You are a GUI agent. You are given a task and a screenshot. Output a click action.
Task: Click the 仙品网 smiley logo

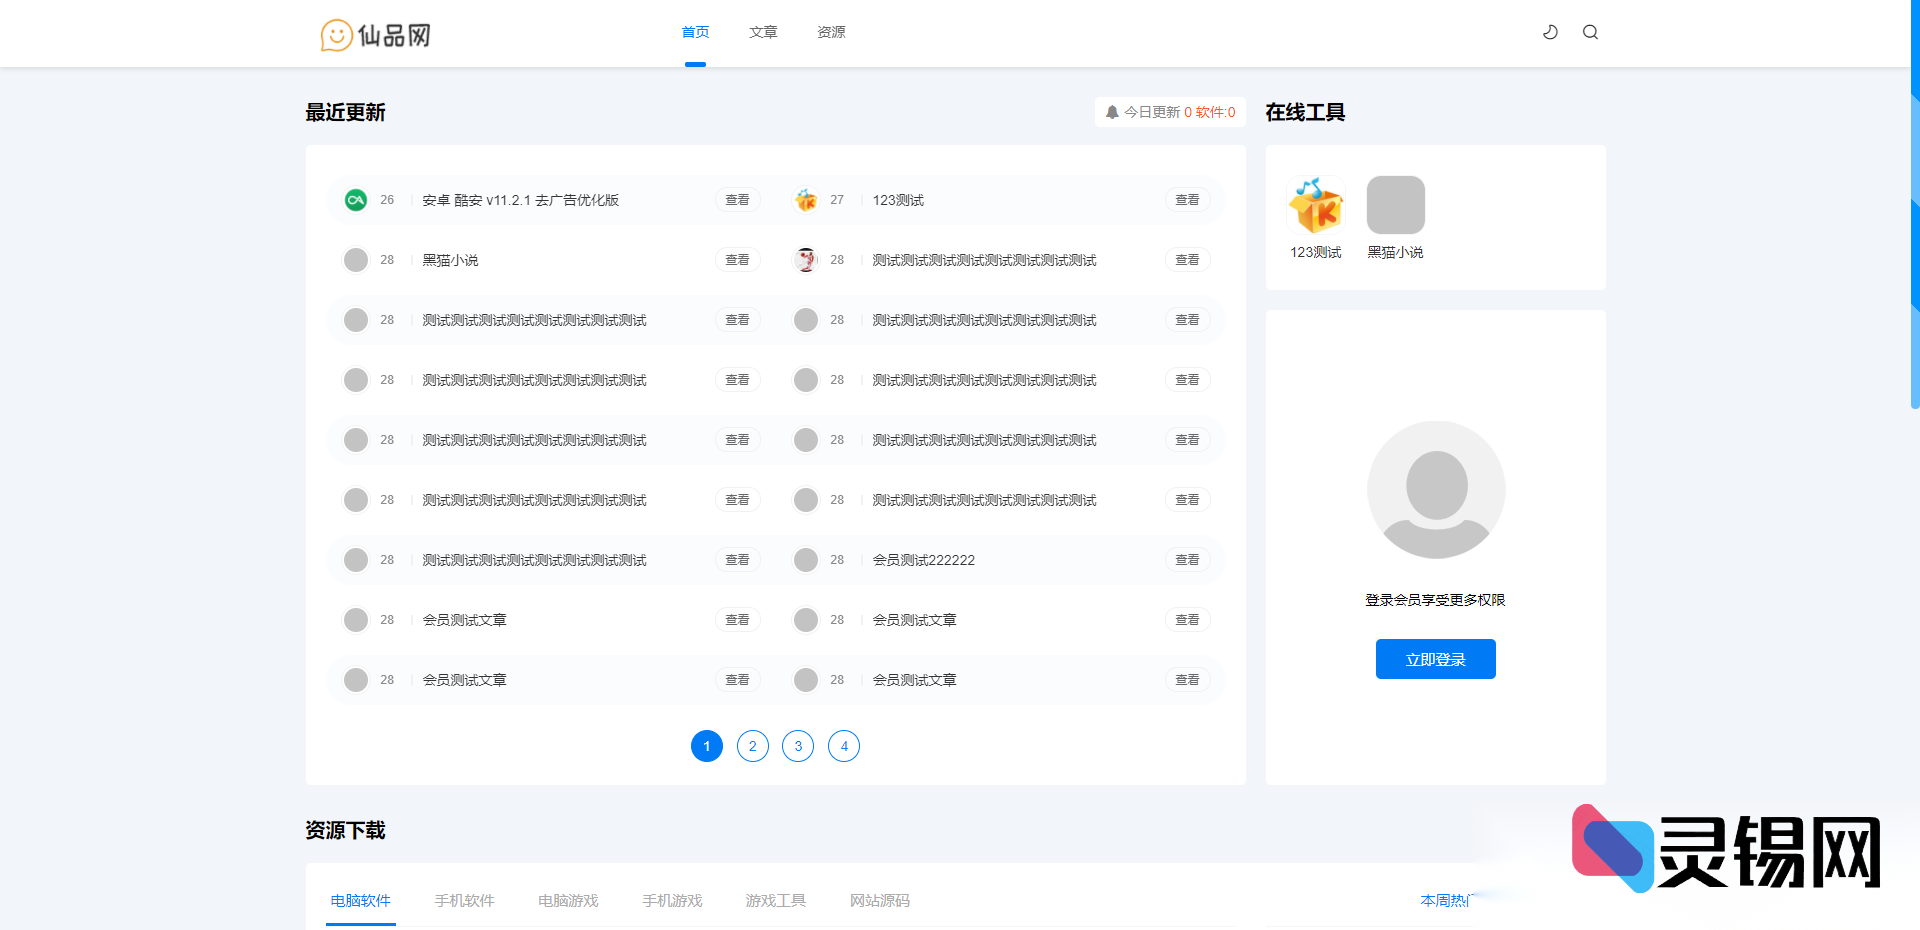[x=336, y=34]
